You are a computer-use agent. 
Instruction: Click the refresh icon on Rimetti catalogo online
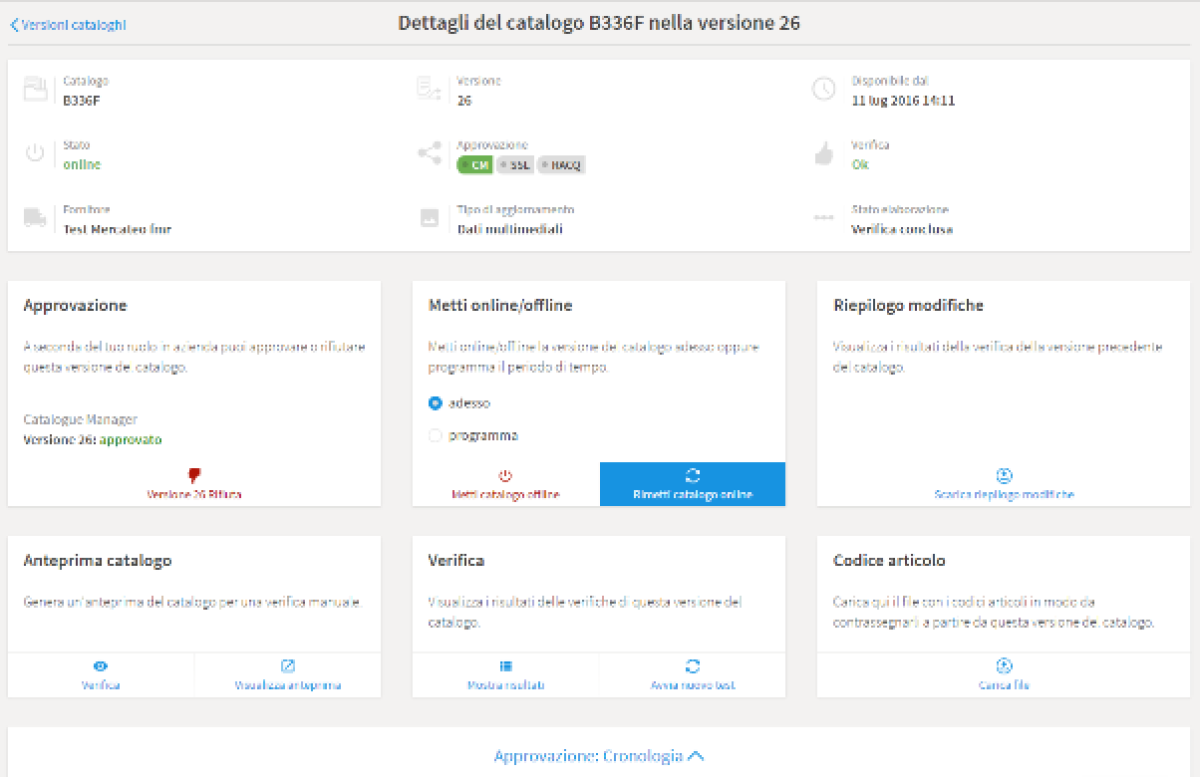(692, 476)
